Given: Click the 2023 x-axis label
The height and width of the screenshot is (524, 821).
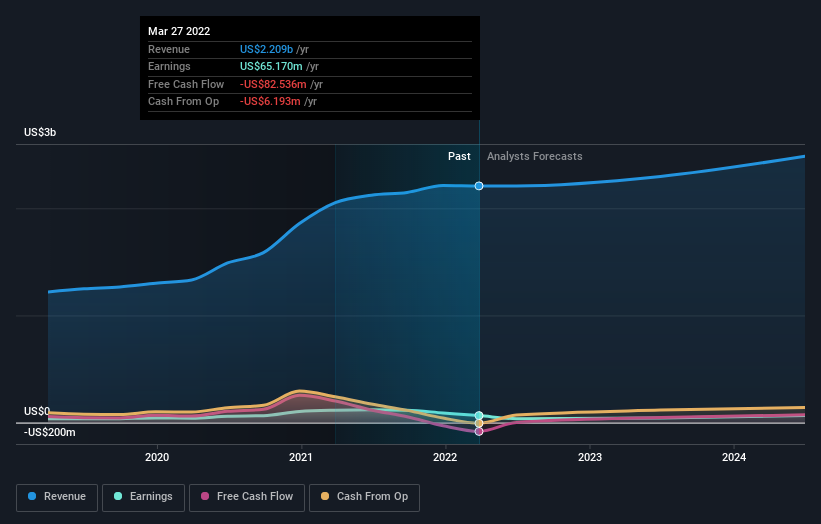Looking at the screenshot, I should 590,458.
